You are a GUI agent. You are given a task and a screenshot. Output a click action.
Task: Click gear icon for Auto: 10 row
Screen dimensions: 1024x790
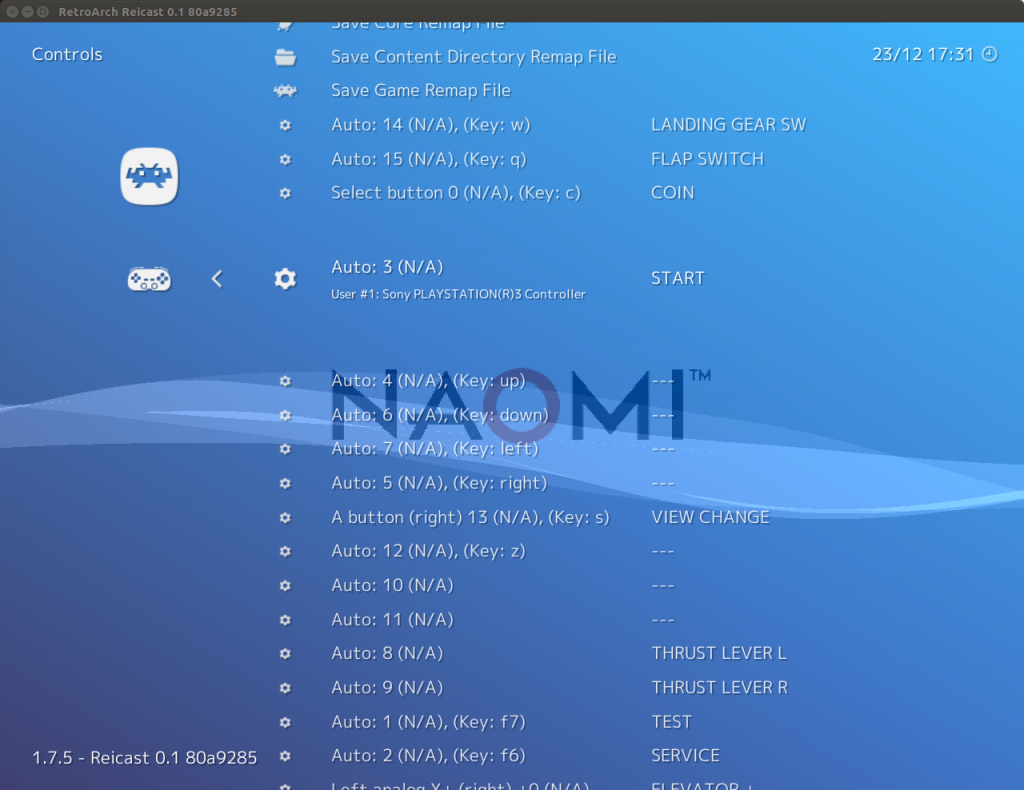285,586
